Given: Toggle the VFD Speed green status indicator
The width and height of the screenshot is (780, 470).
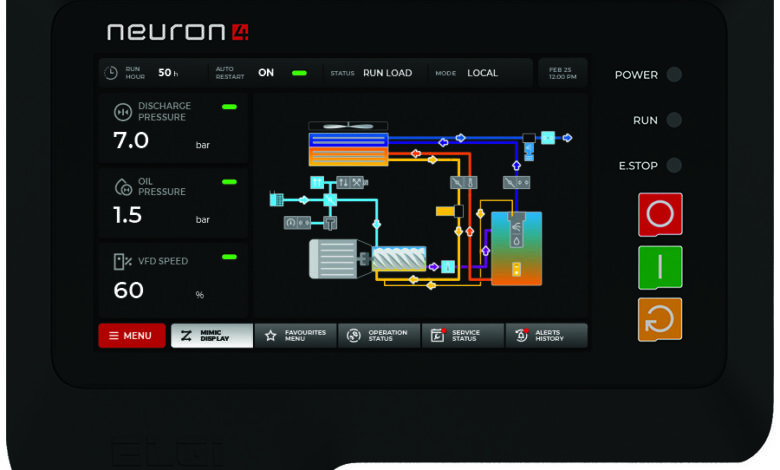Looking at the screenshot, I should (229, 257).
